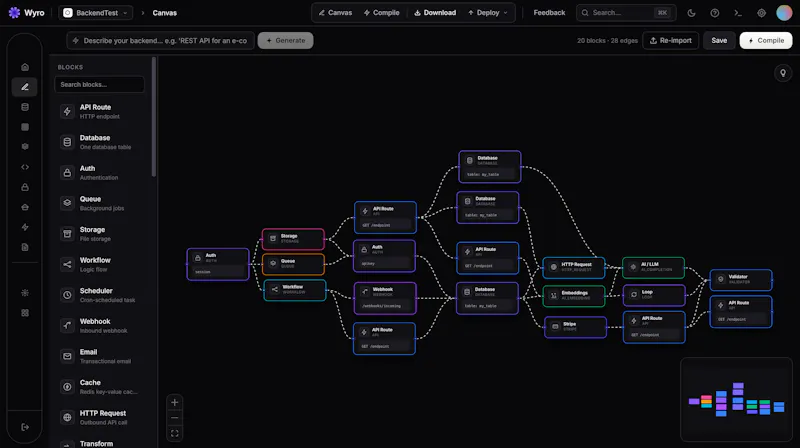Select the Storage node on canvas
Image resolution: width=800 pixels, height=448 pixels.
click(293, 239)
